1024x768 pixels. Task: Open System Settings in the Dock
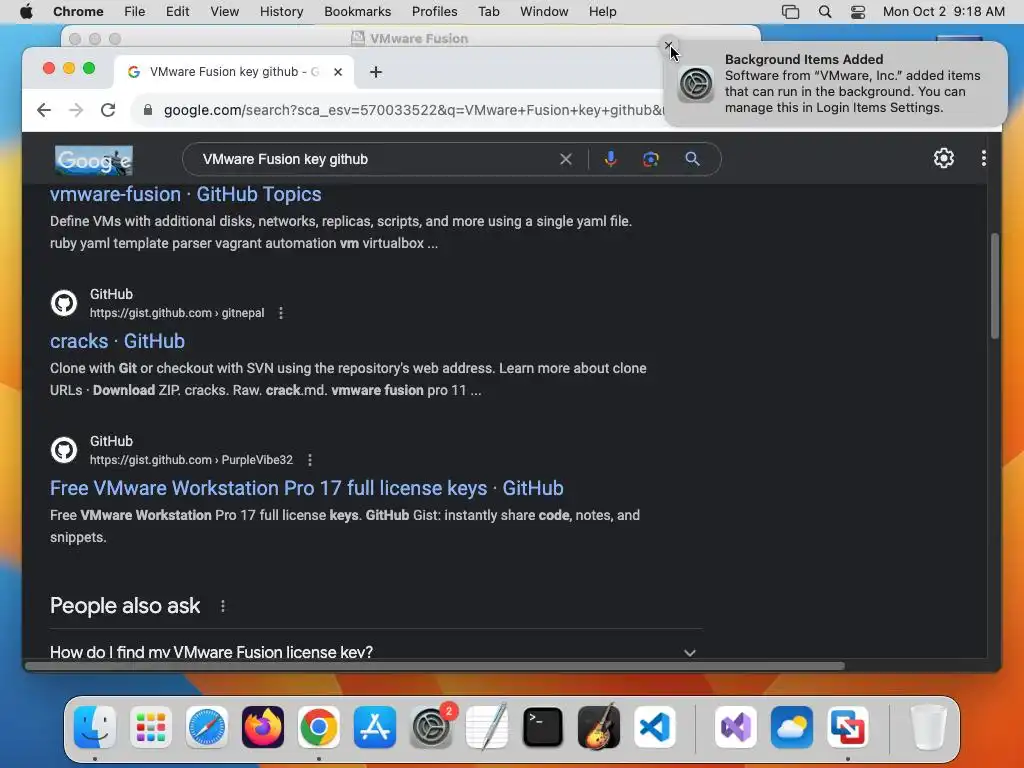click(x=431, y=727)
